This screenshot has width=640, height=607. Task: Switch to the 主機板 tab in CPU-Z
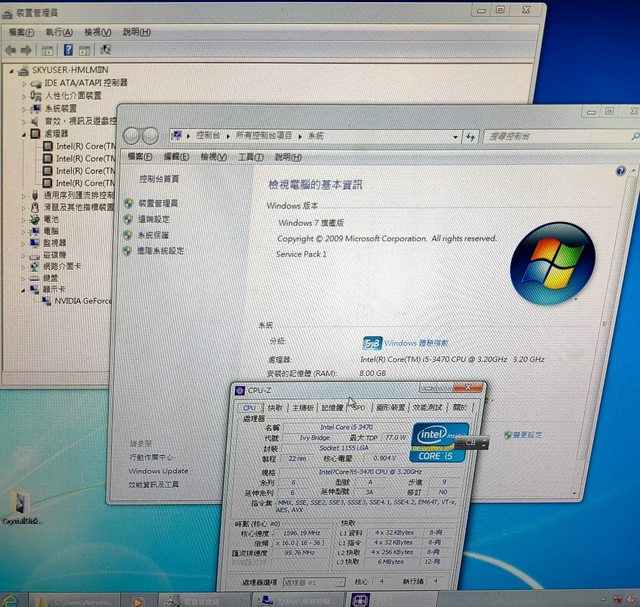pos(303,407)
